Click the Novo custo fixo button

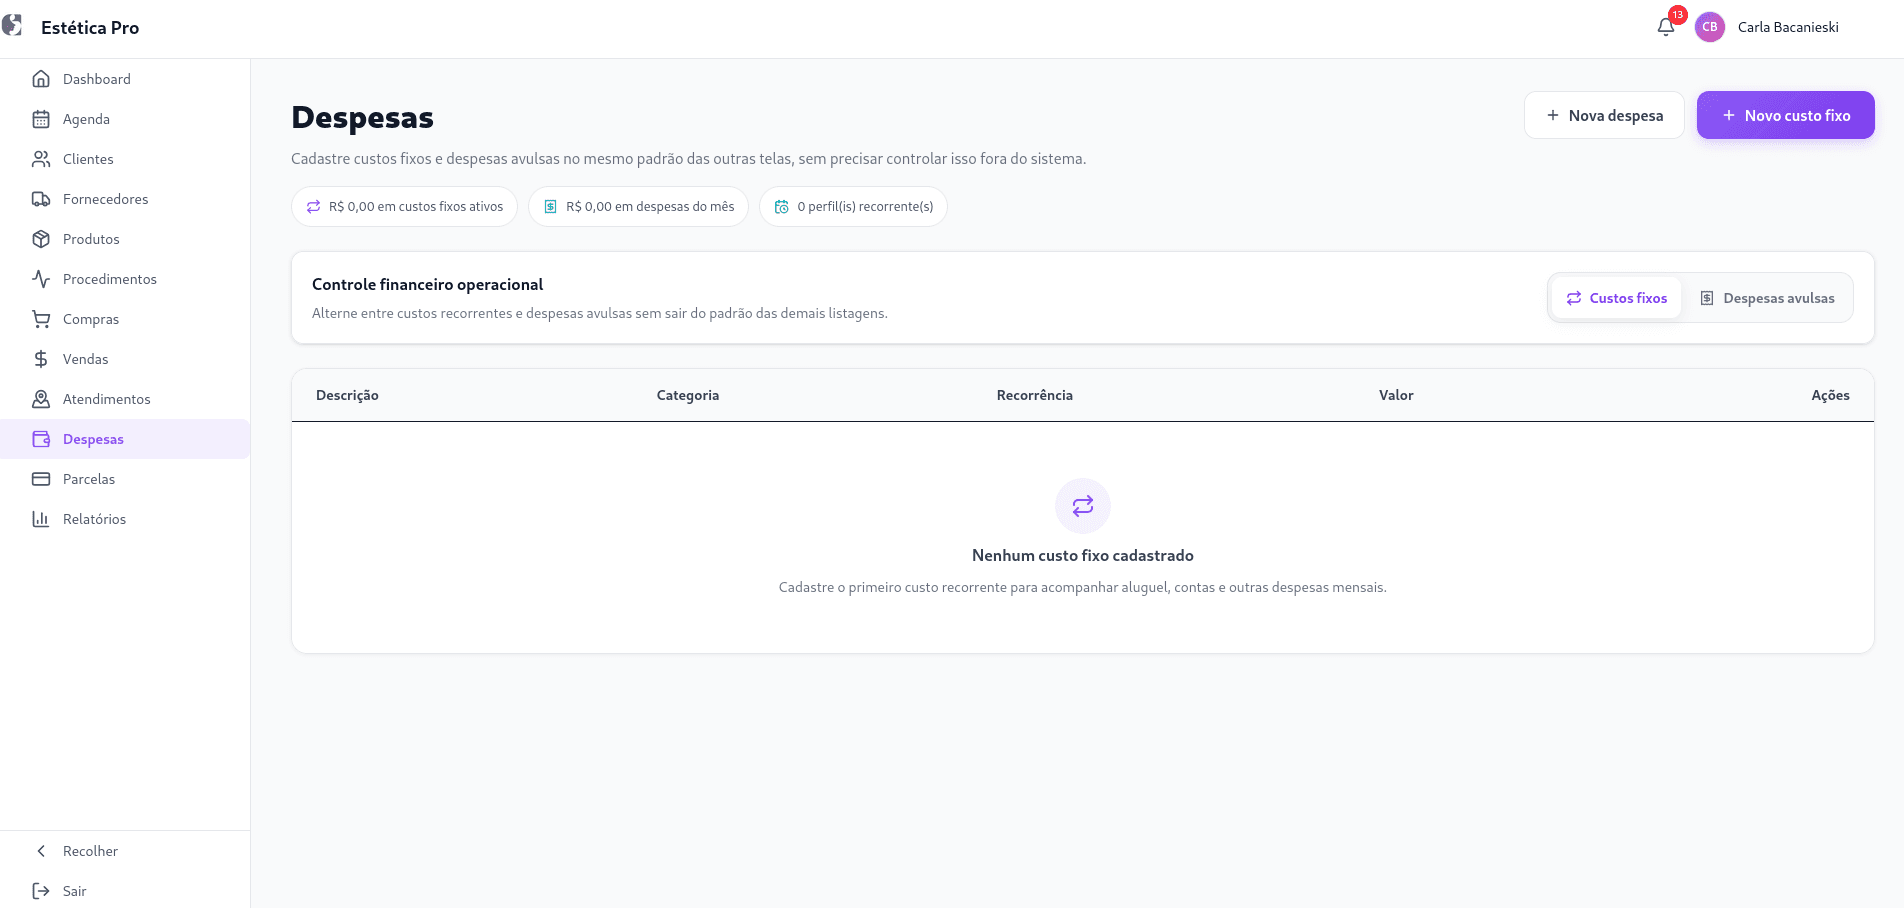tap(1785, 115)
